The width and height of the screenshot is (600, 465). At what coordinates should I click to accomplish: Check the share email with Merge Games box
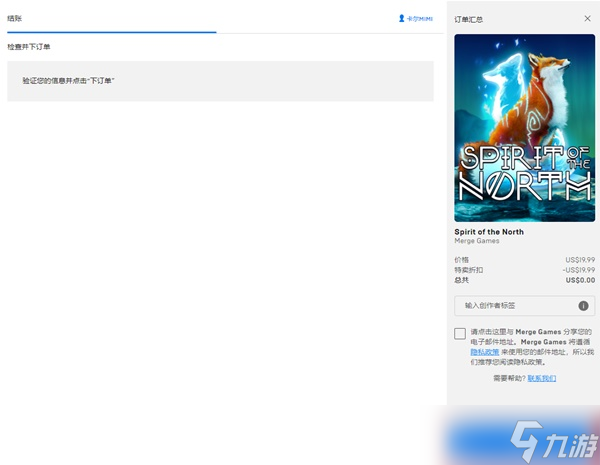[x=460, y=333]
